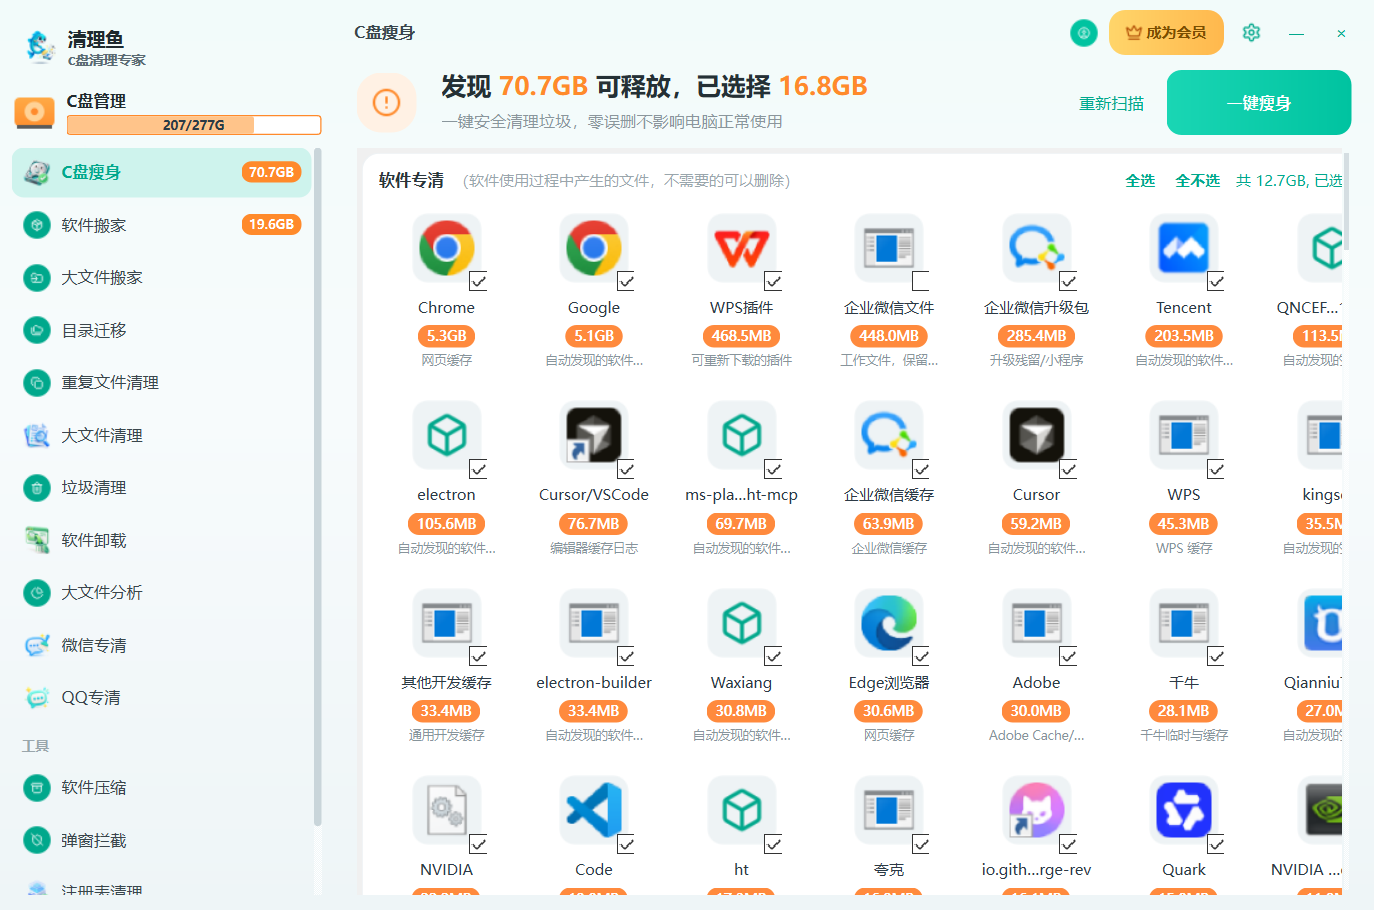Click the 企业微信升级包 icon

(x=1036, y=248)
